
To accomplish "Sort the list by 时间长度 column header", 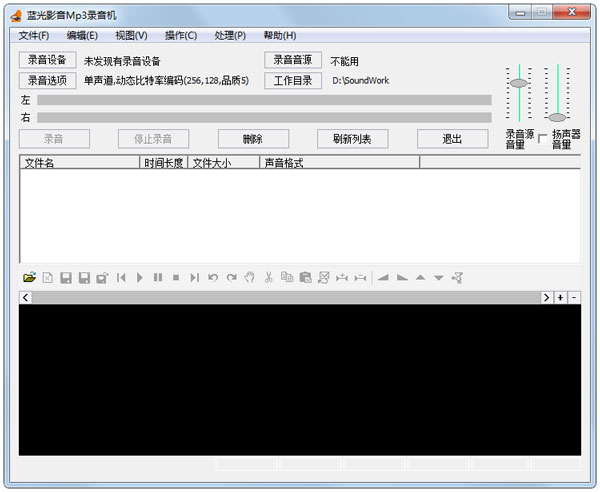I will (x=163, y=163).
